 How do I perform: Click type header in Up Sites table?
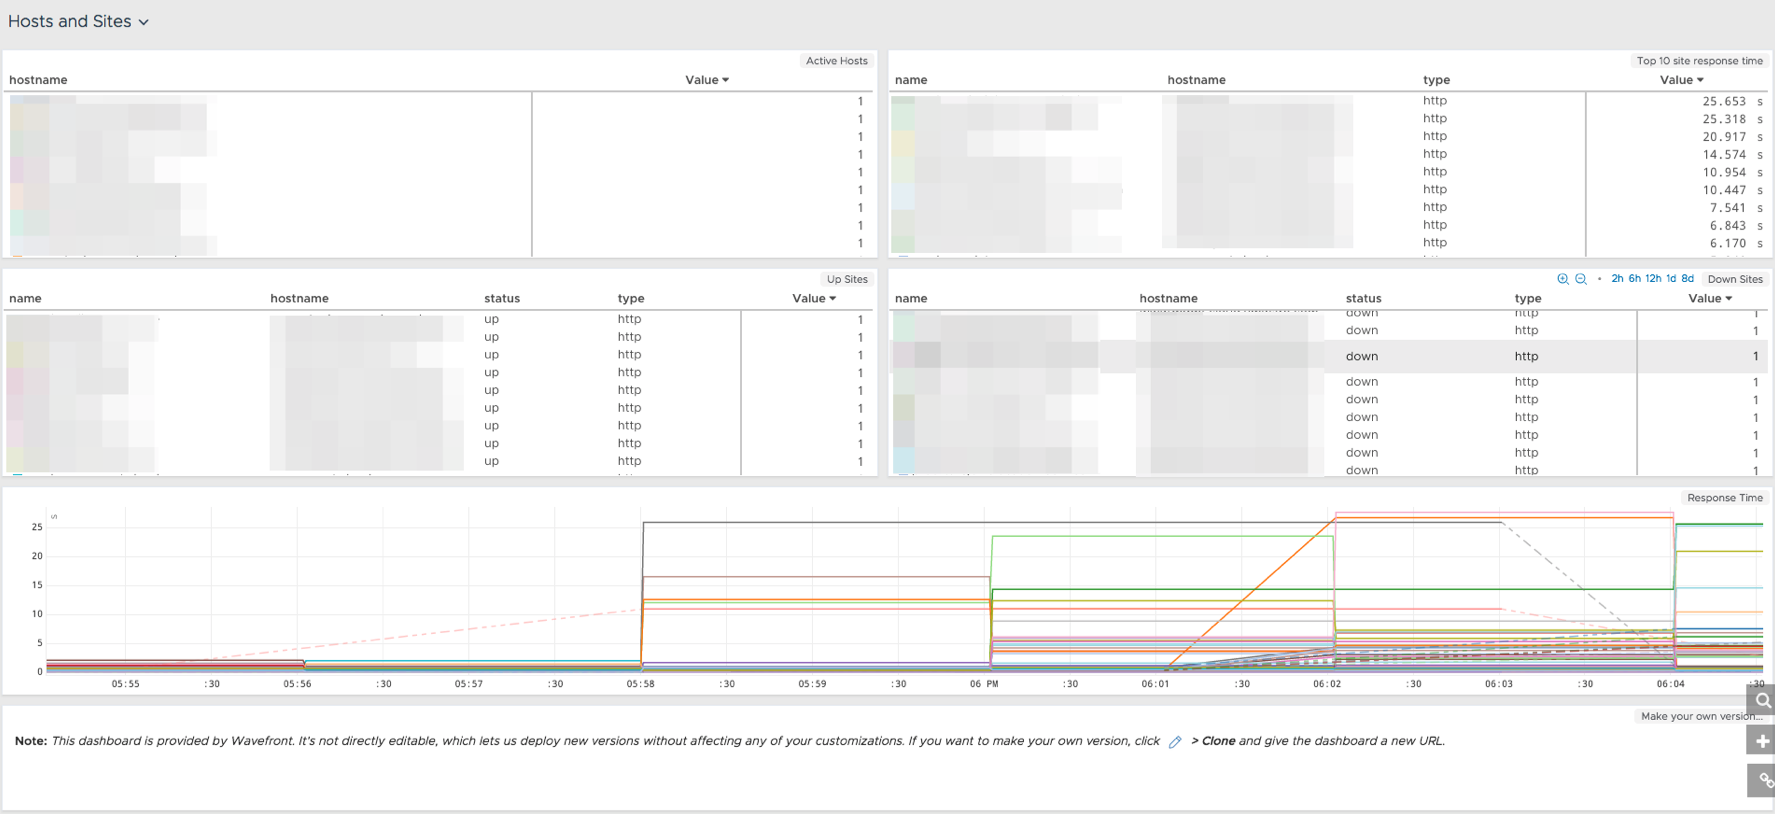631,298
